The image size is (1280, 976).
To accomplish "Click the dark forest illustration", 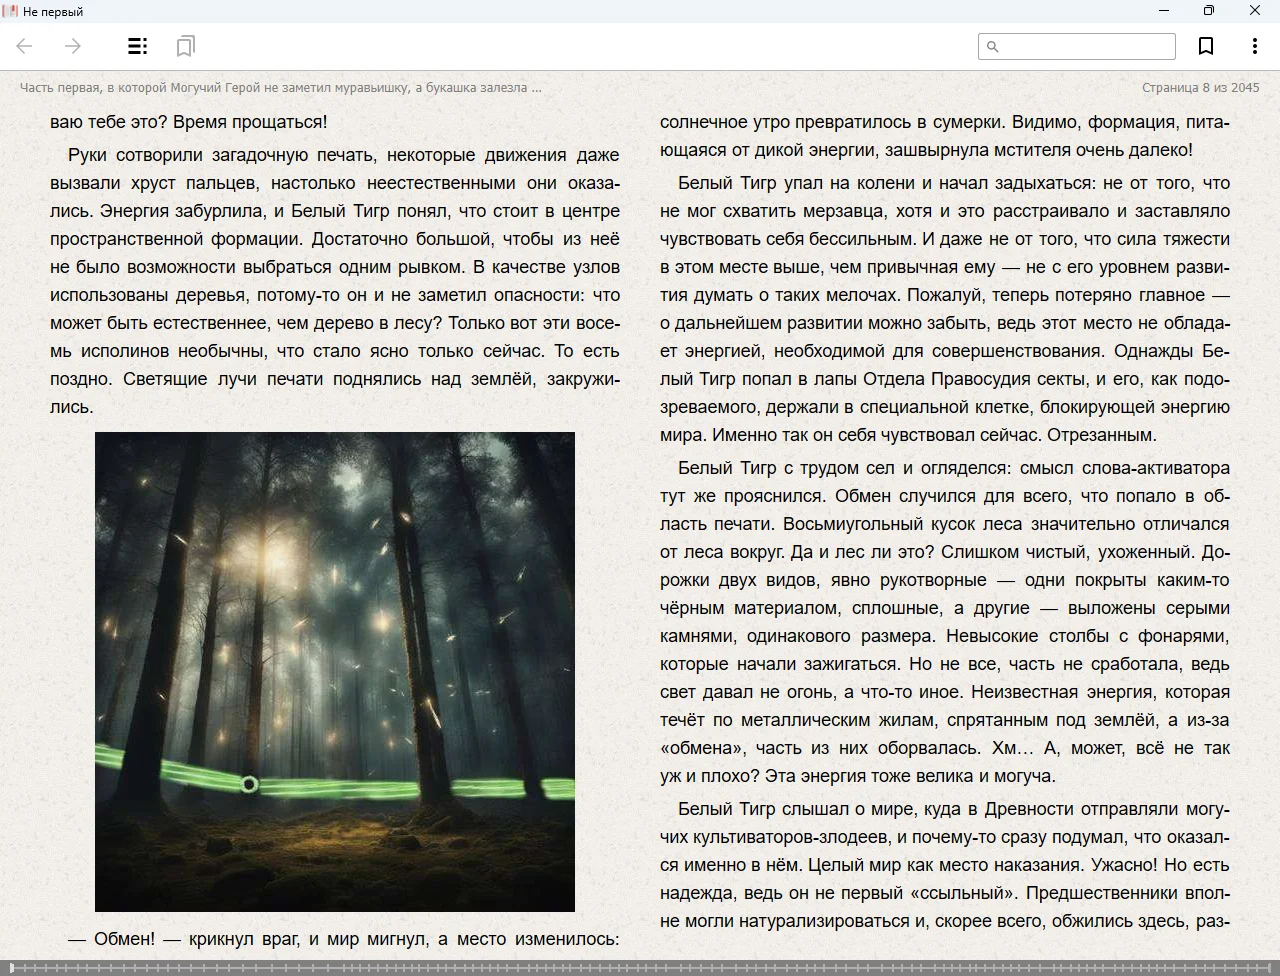I will point(335,671).
